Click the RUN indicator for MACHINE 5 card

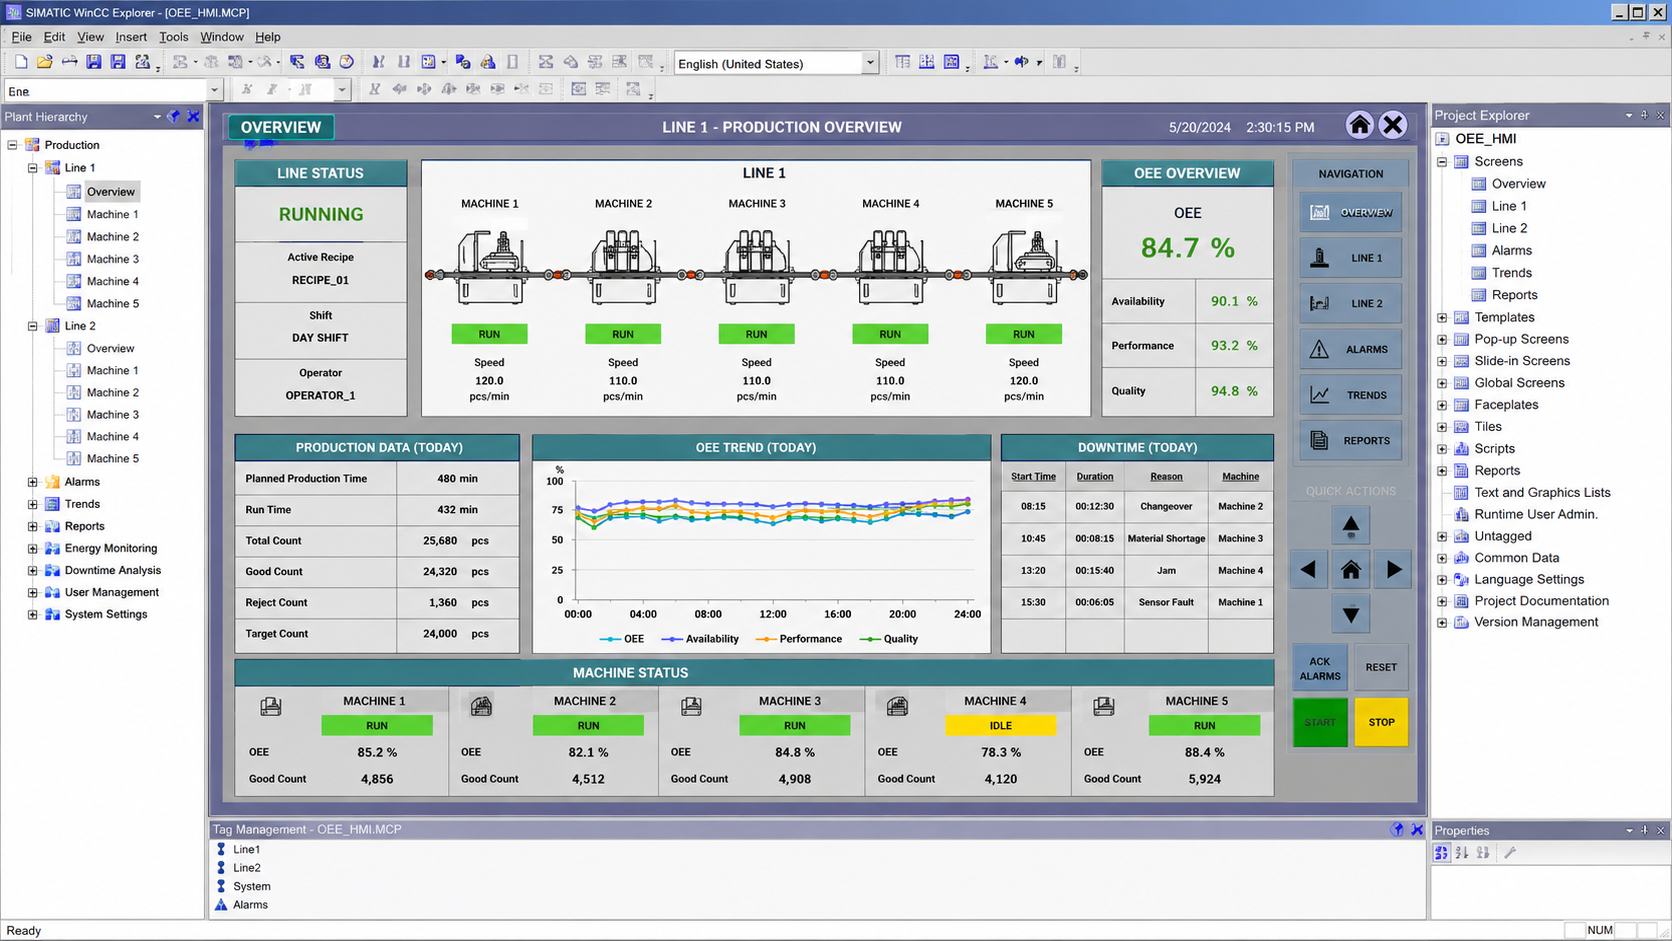tap(1204, 726)
